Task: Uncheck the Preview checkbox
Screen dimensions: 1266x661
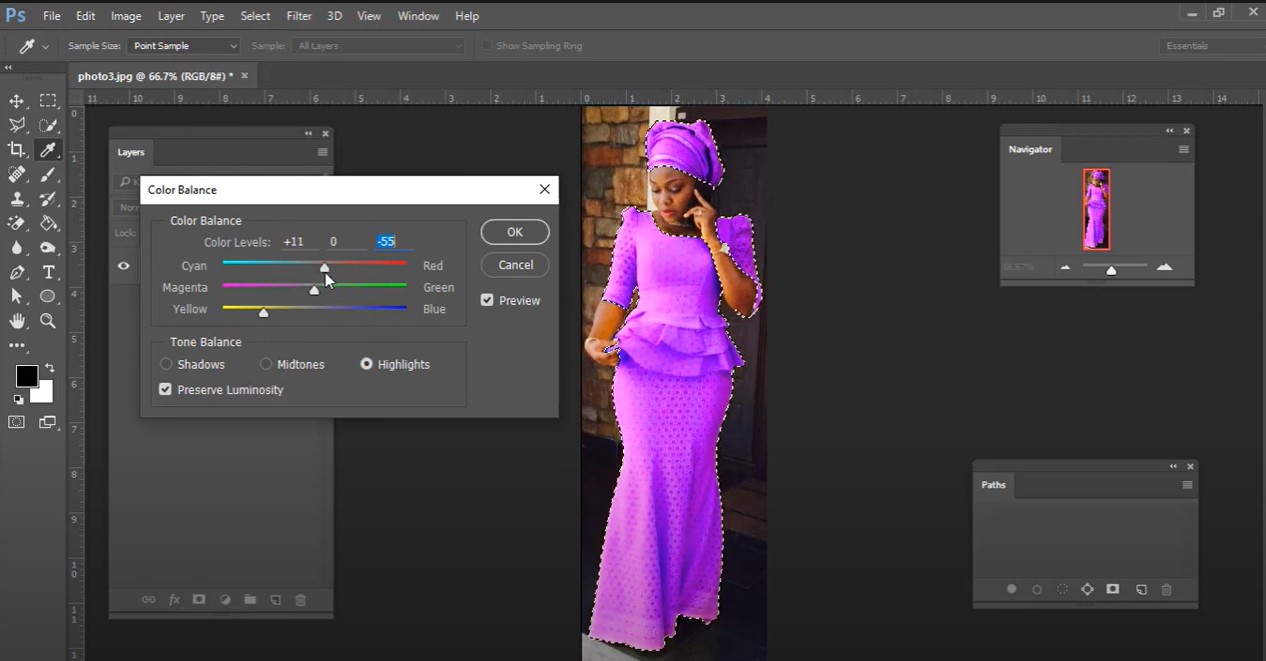Action: point(487,300)
